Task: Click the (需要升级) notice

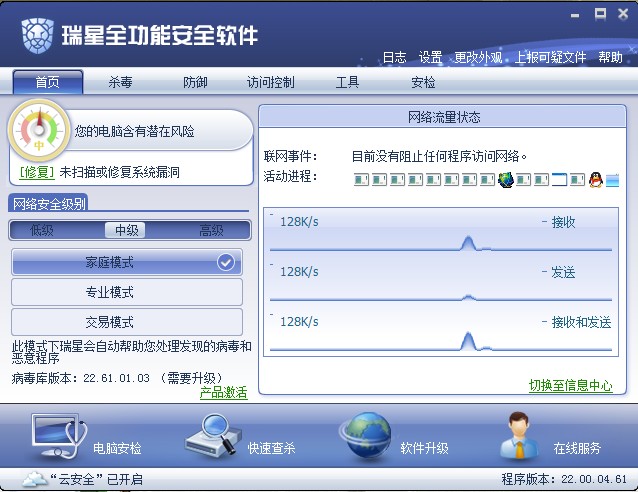Action: coord(190,378)
